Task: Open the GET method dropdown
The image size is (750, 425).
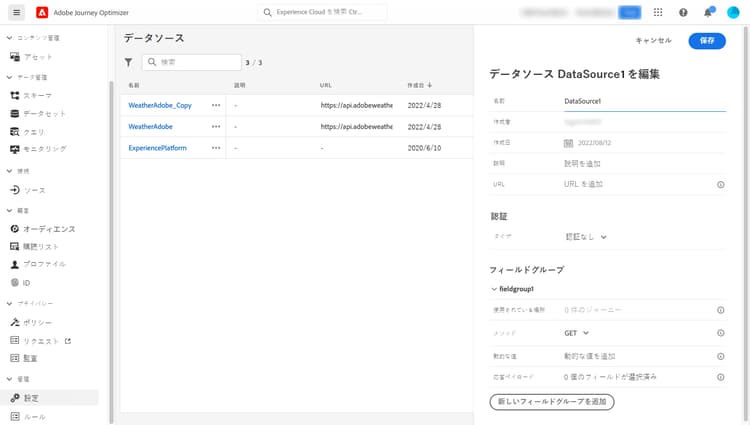Action: [576, 333]
